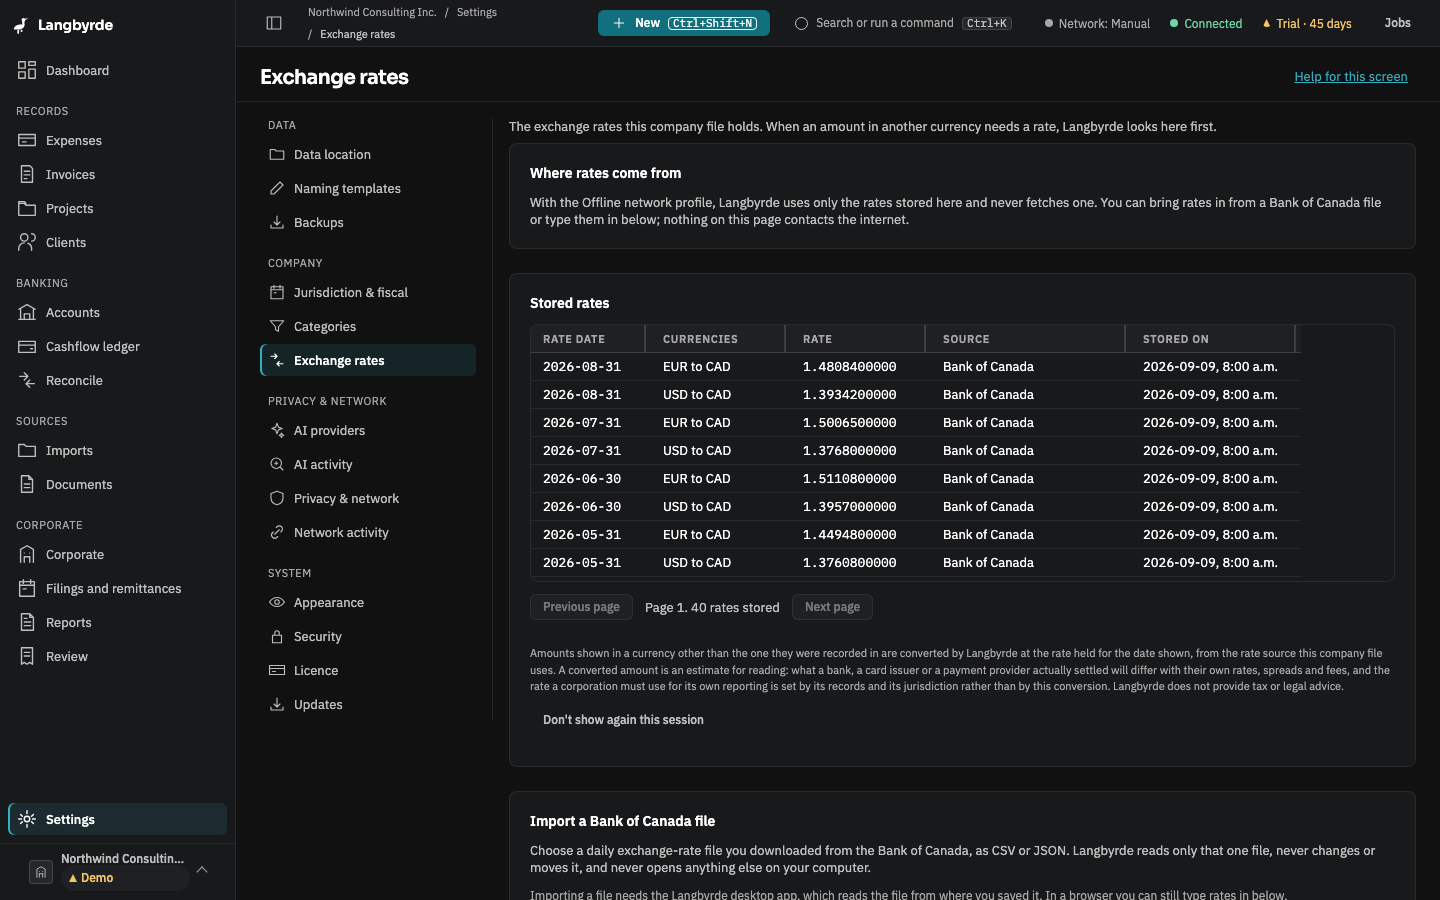Click the Expenses card icon
This screenshot has width=1440, height=900.
coord(27,140)
